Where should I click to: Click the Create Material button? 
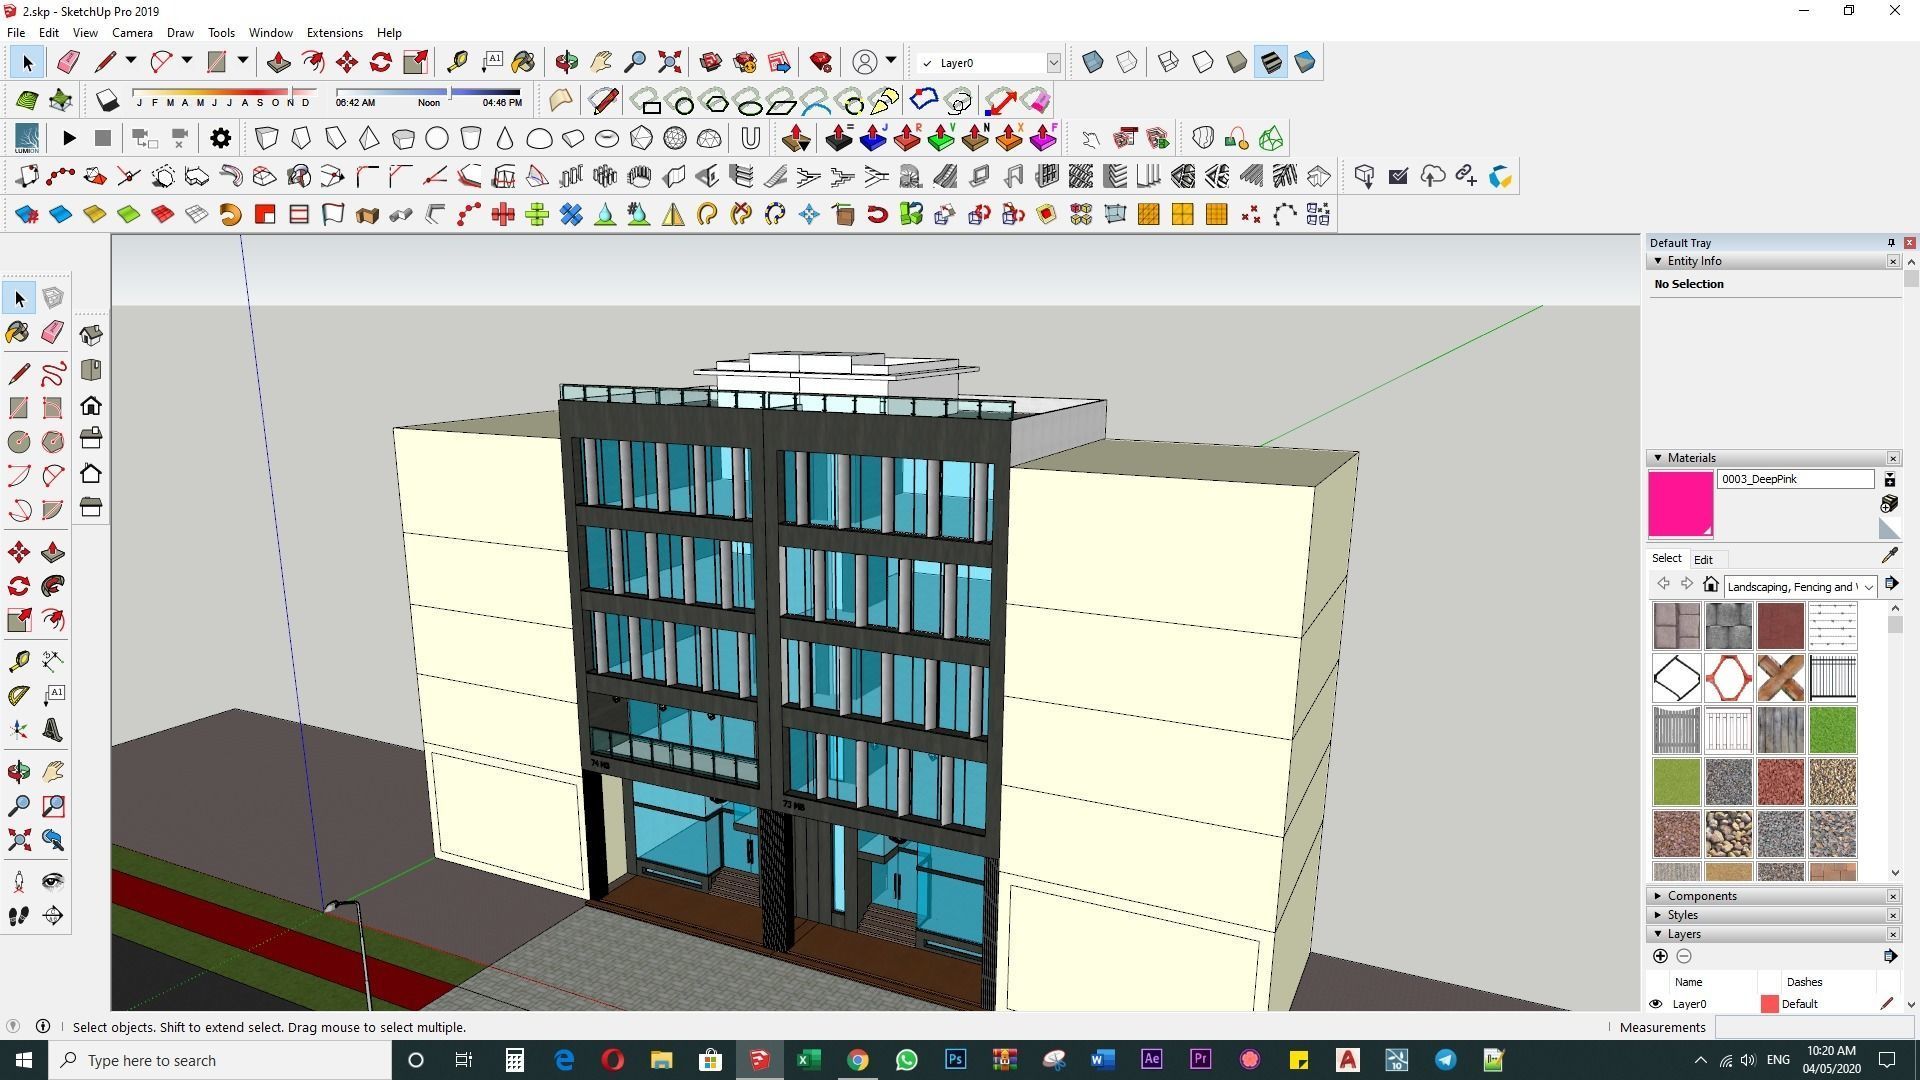[1890, 503]
